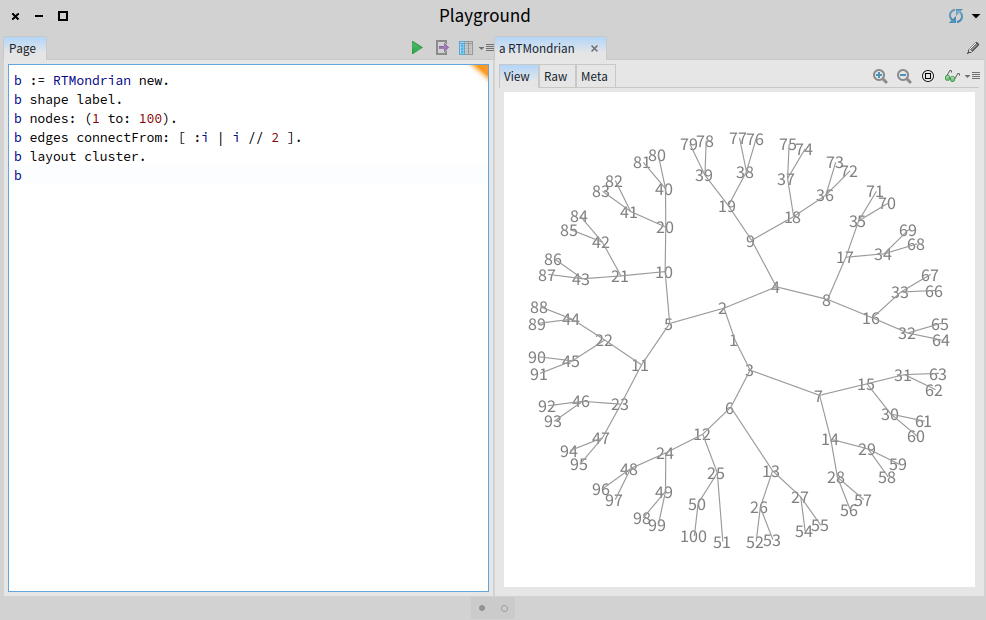Click the export/publish page icon
The height and width of the screenshot is (620, 986).
click(x=442, y=48)
